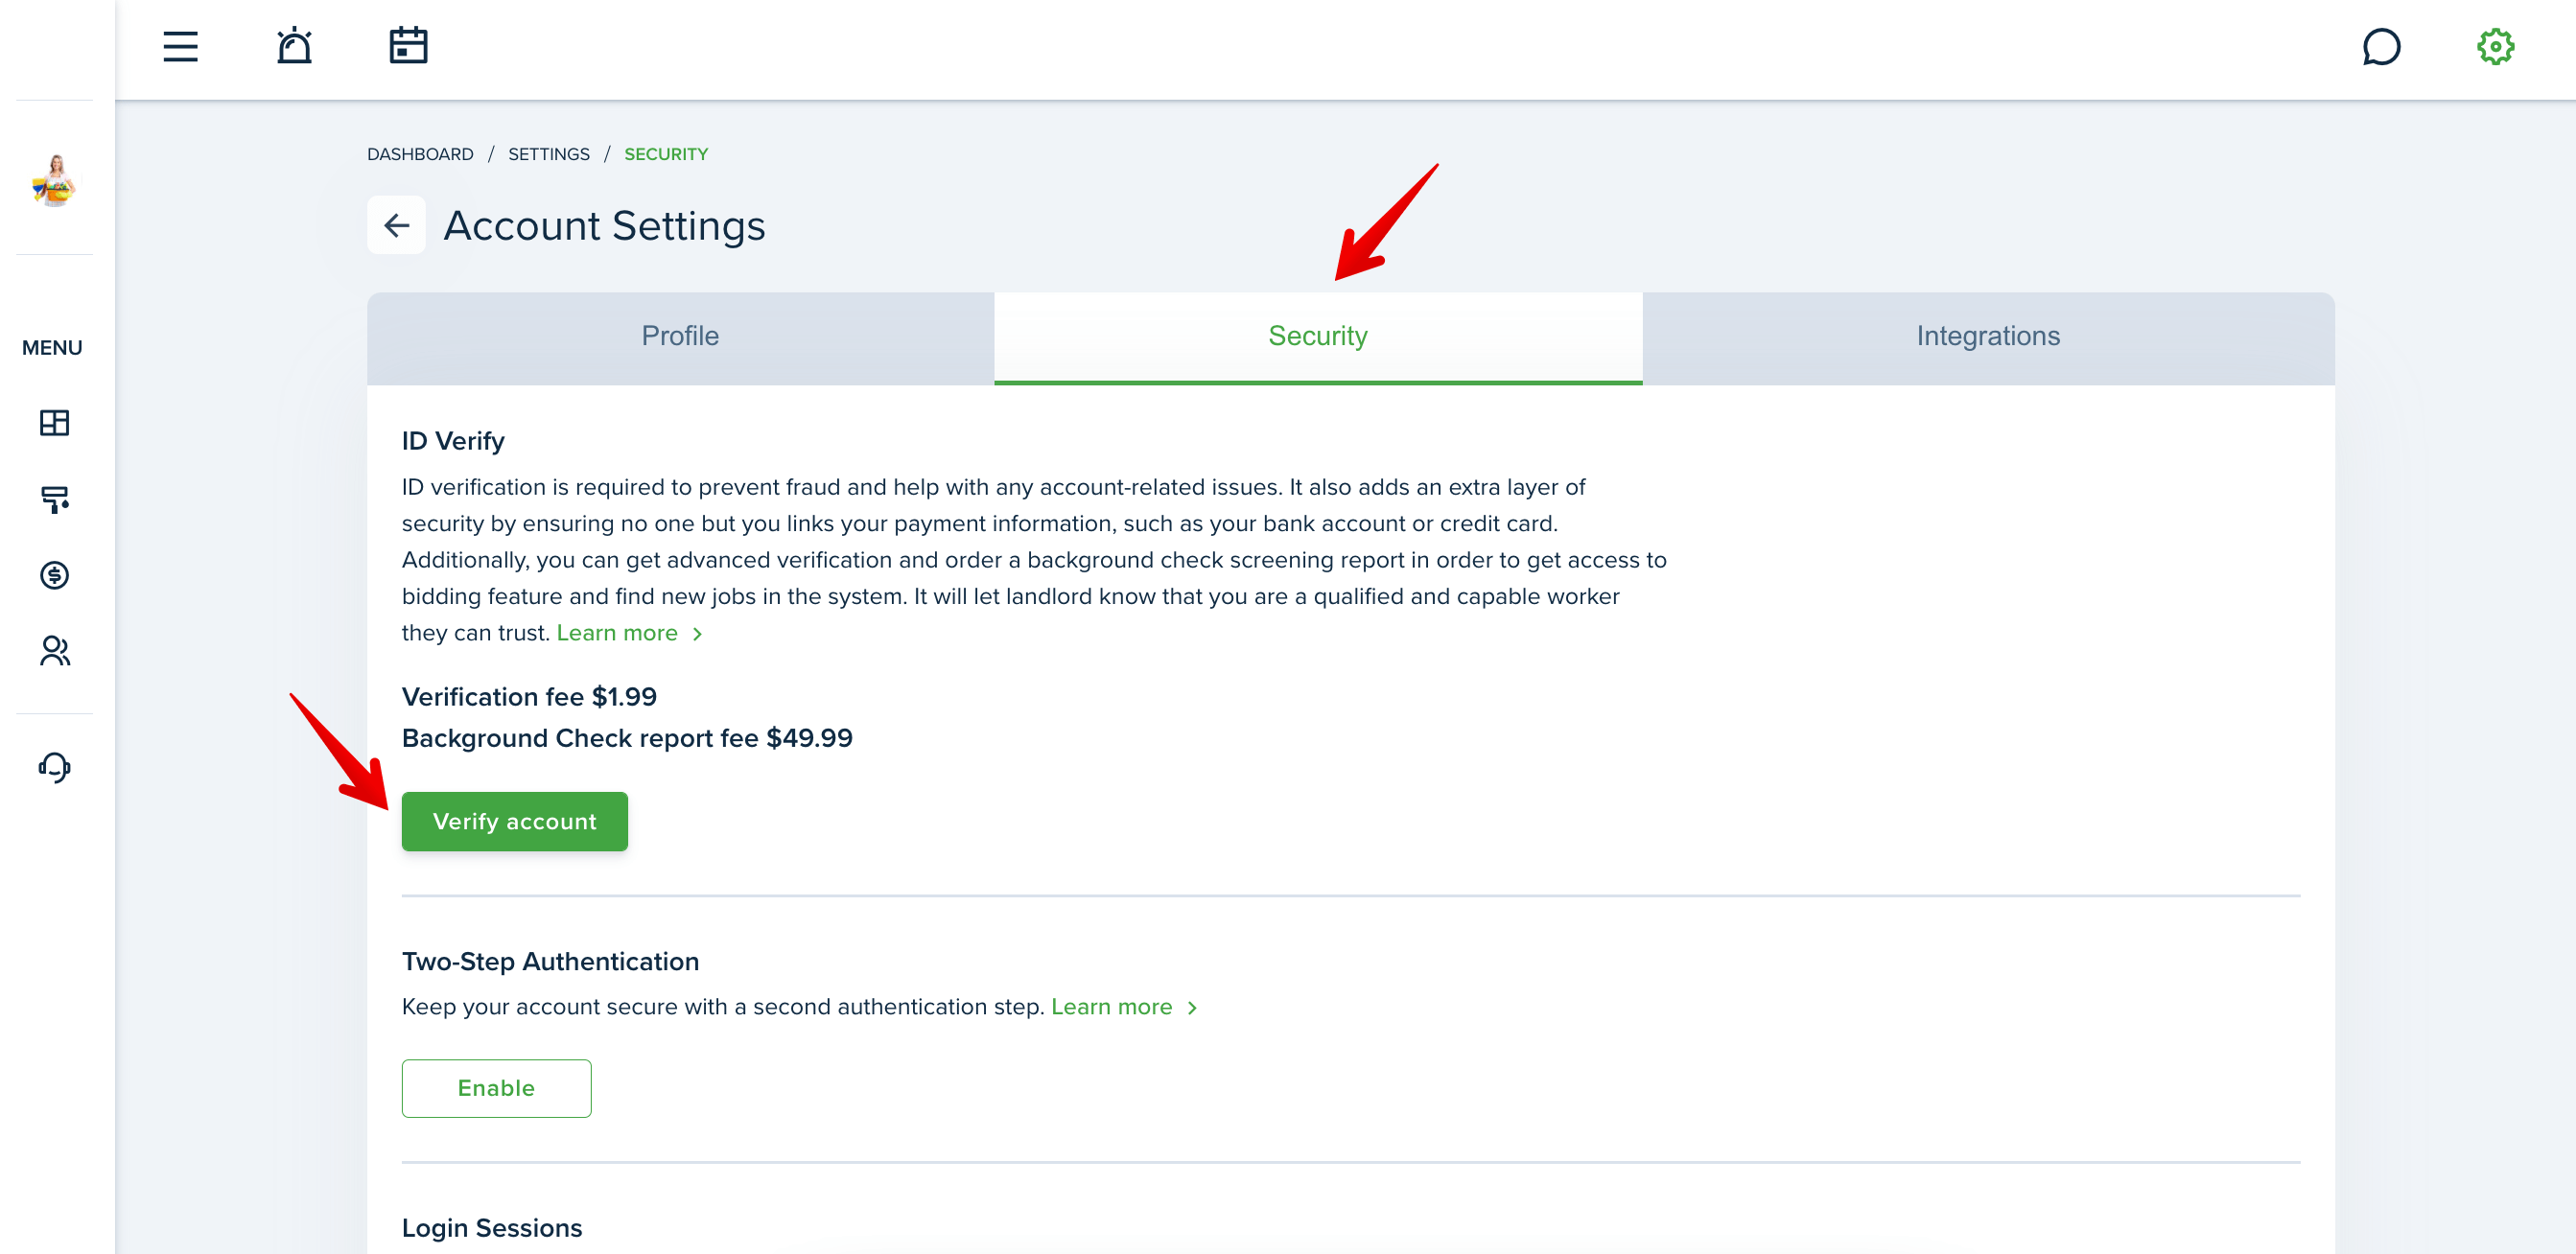Go to SETTINGS in the breadcrumb
Screen dimensions: 2576x1254
coord(549,154)
